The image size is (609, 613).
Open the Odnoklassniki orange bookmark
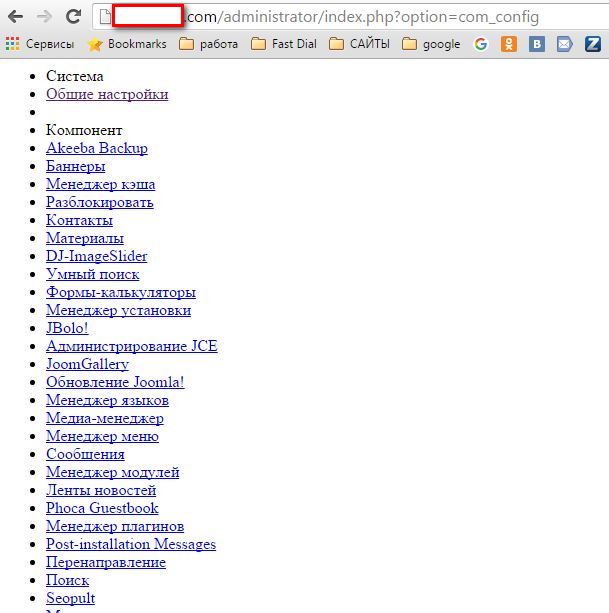(x=509, y=44)
